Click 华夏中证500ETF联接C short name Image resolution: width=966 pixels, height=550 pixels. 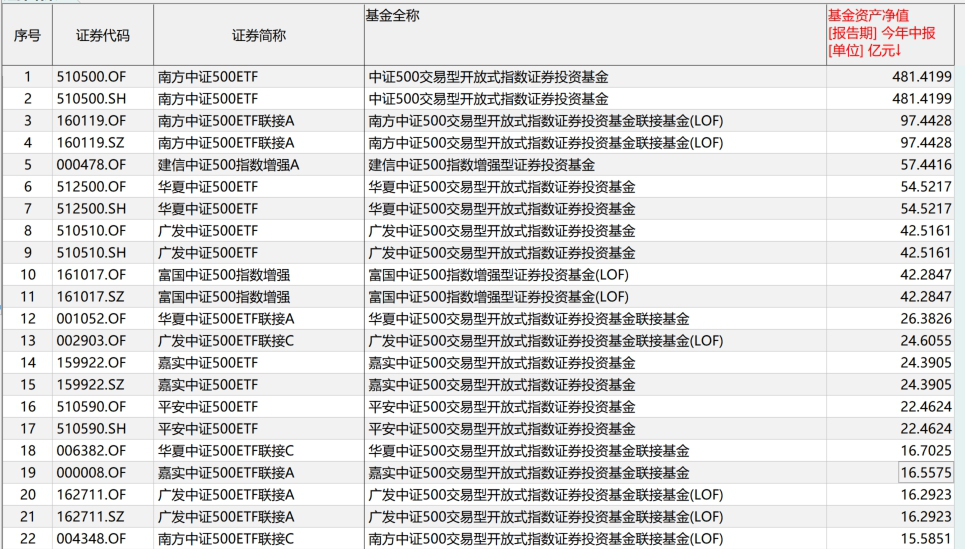226,451
